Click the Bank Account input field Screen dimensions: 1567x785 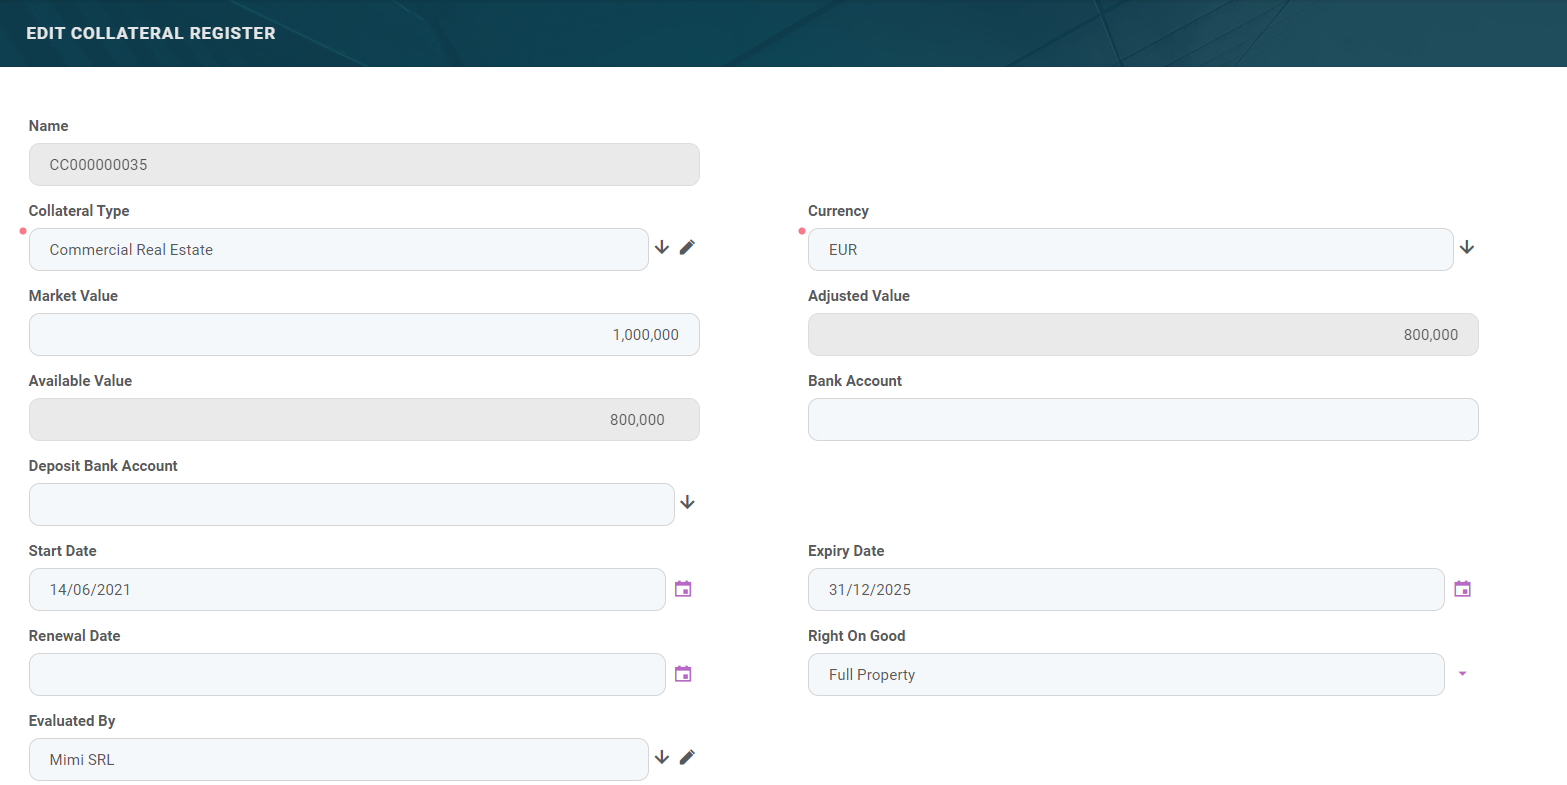pyautogui.click(x=1142, y=420)
